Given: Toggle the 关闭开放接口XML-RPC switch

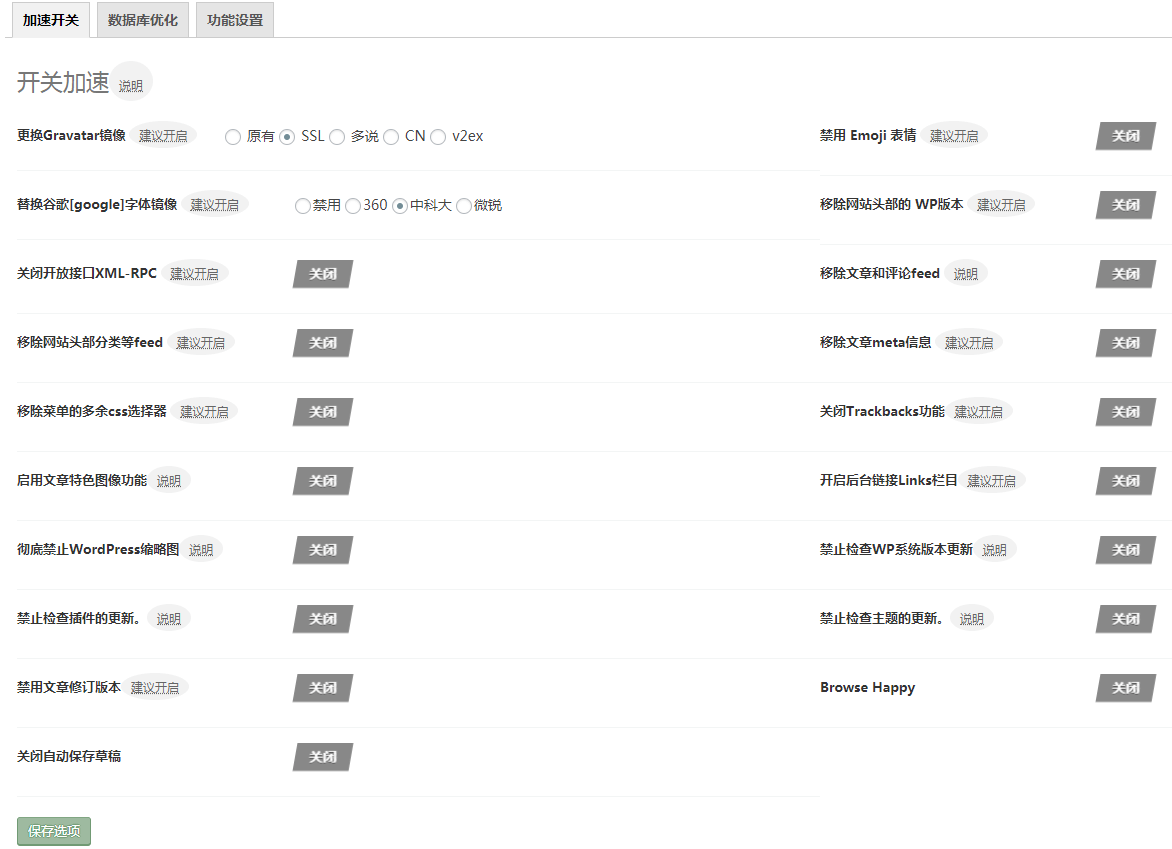Looking at the screenshot, I should coord(323,274).
